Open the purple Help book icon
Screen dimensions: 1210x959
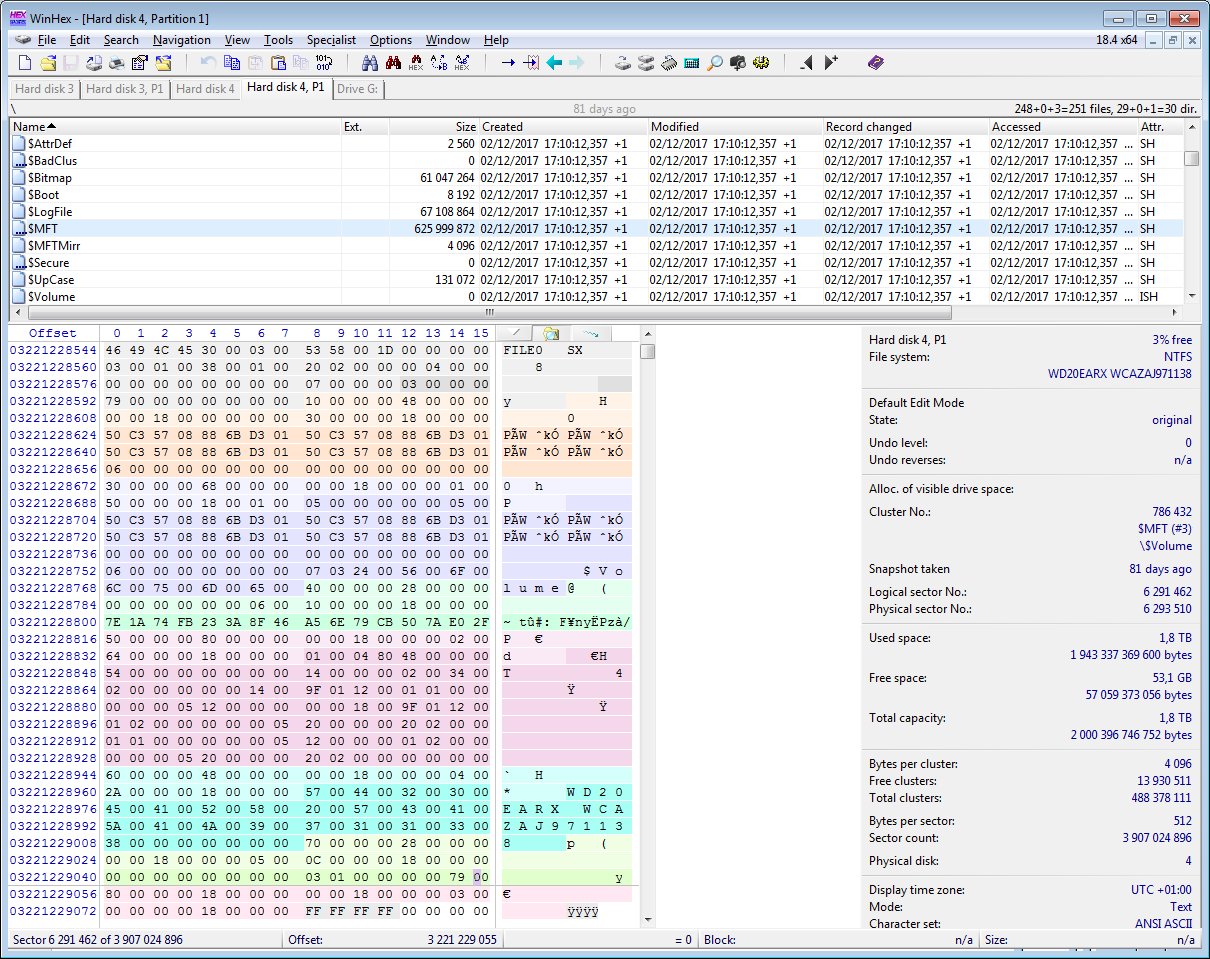(876, 63)
